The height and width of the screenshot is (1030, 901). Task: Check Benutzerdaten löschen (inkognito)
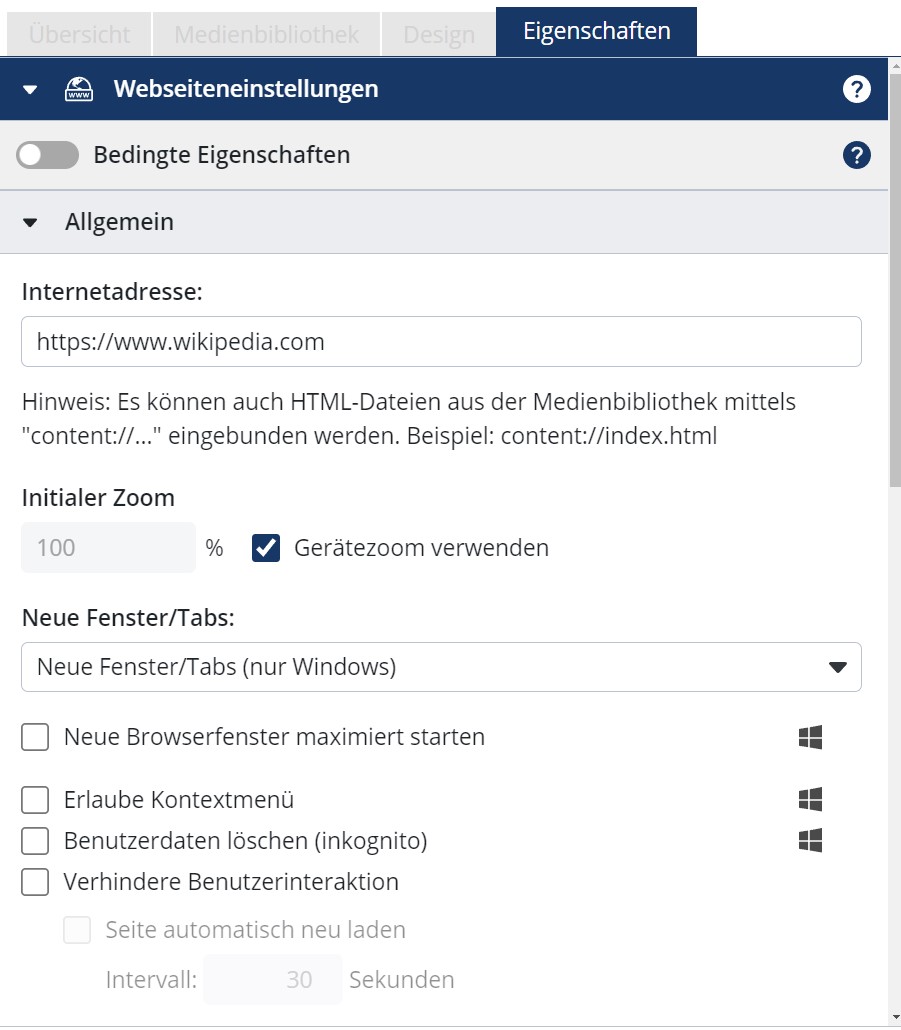click(x=35, y=841)
